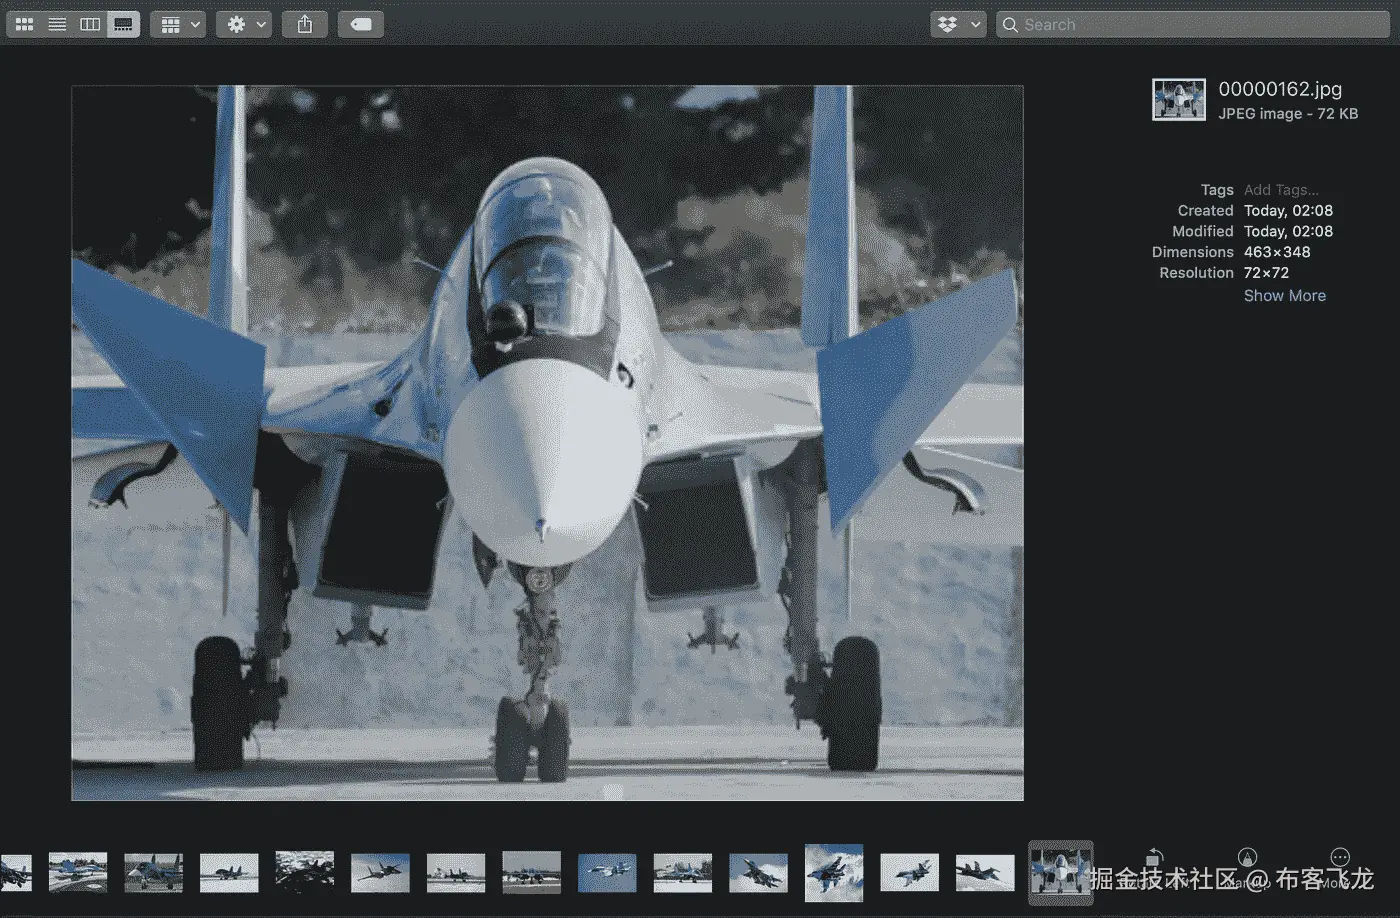Select the highlighted thumbnail in the strip
The width and height of the screenshot is (1400, 918).
1061,873
